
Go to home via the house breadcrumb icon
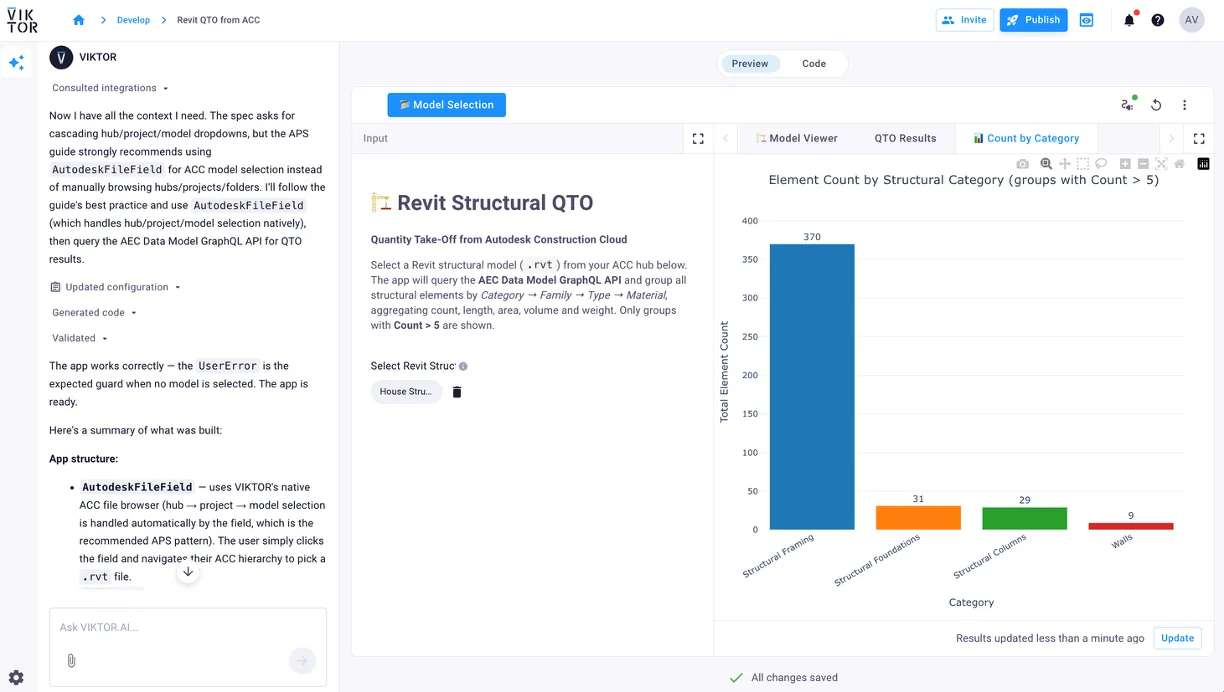pyautogui.click(x=79, y=20)
